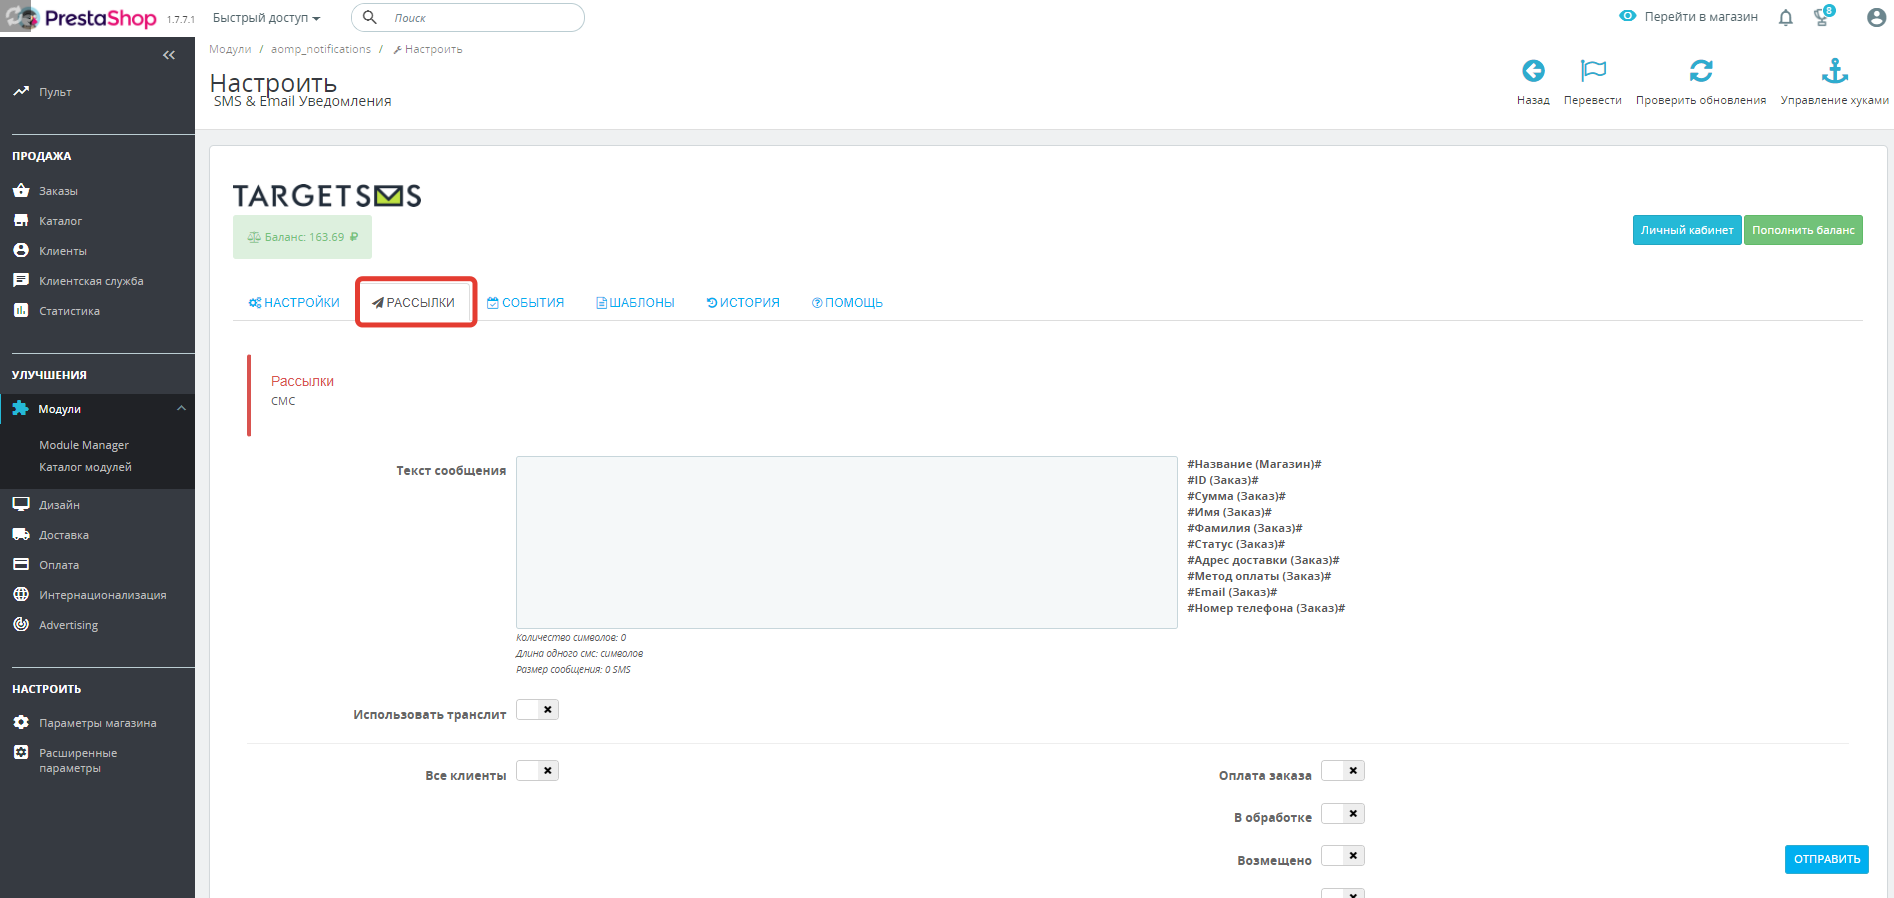Collapse the sidebar with the double-chevron icon
1894x898 pixels.
(x=169, y=55)
